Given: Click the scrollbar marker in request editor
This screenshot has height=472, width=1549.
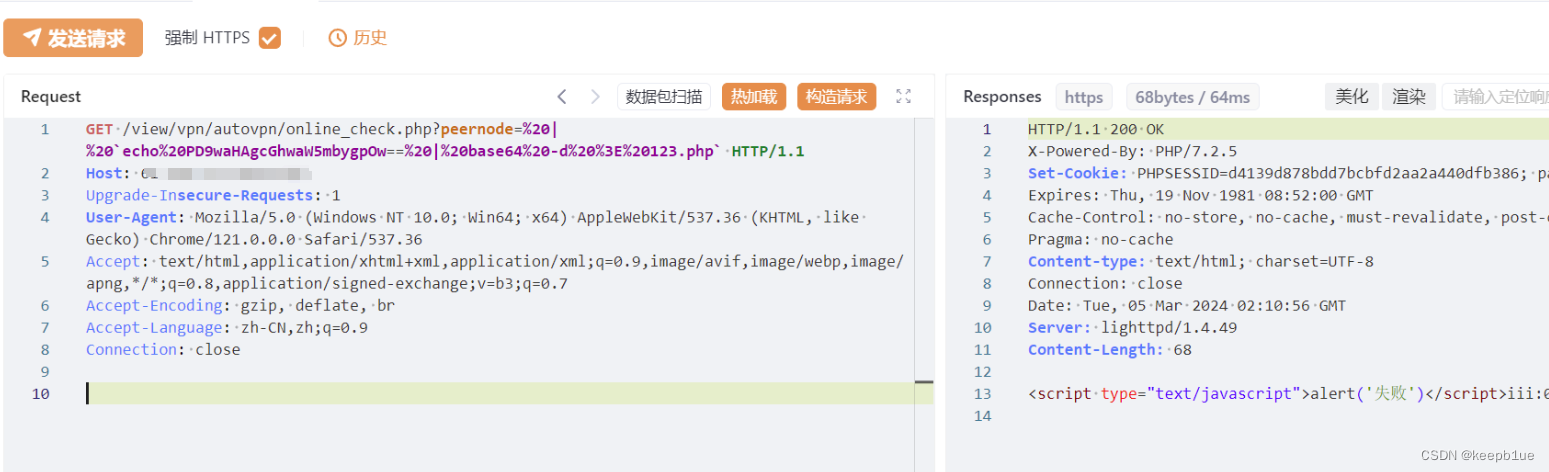Looking at the screenshot, I should coord(924,382).
